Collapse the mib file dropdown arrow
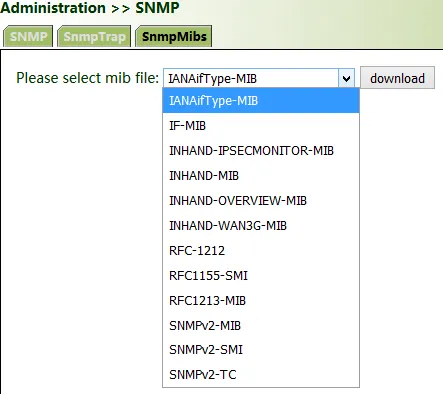 pyautogui.click(x=346, y=78)
